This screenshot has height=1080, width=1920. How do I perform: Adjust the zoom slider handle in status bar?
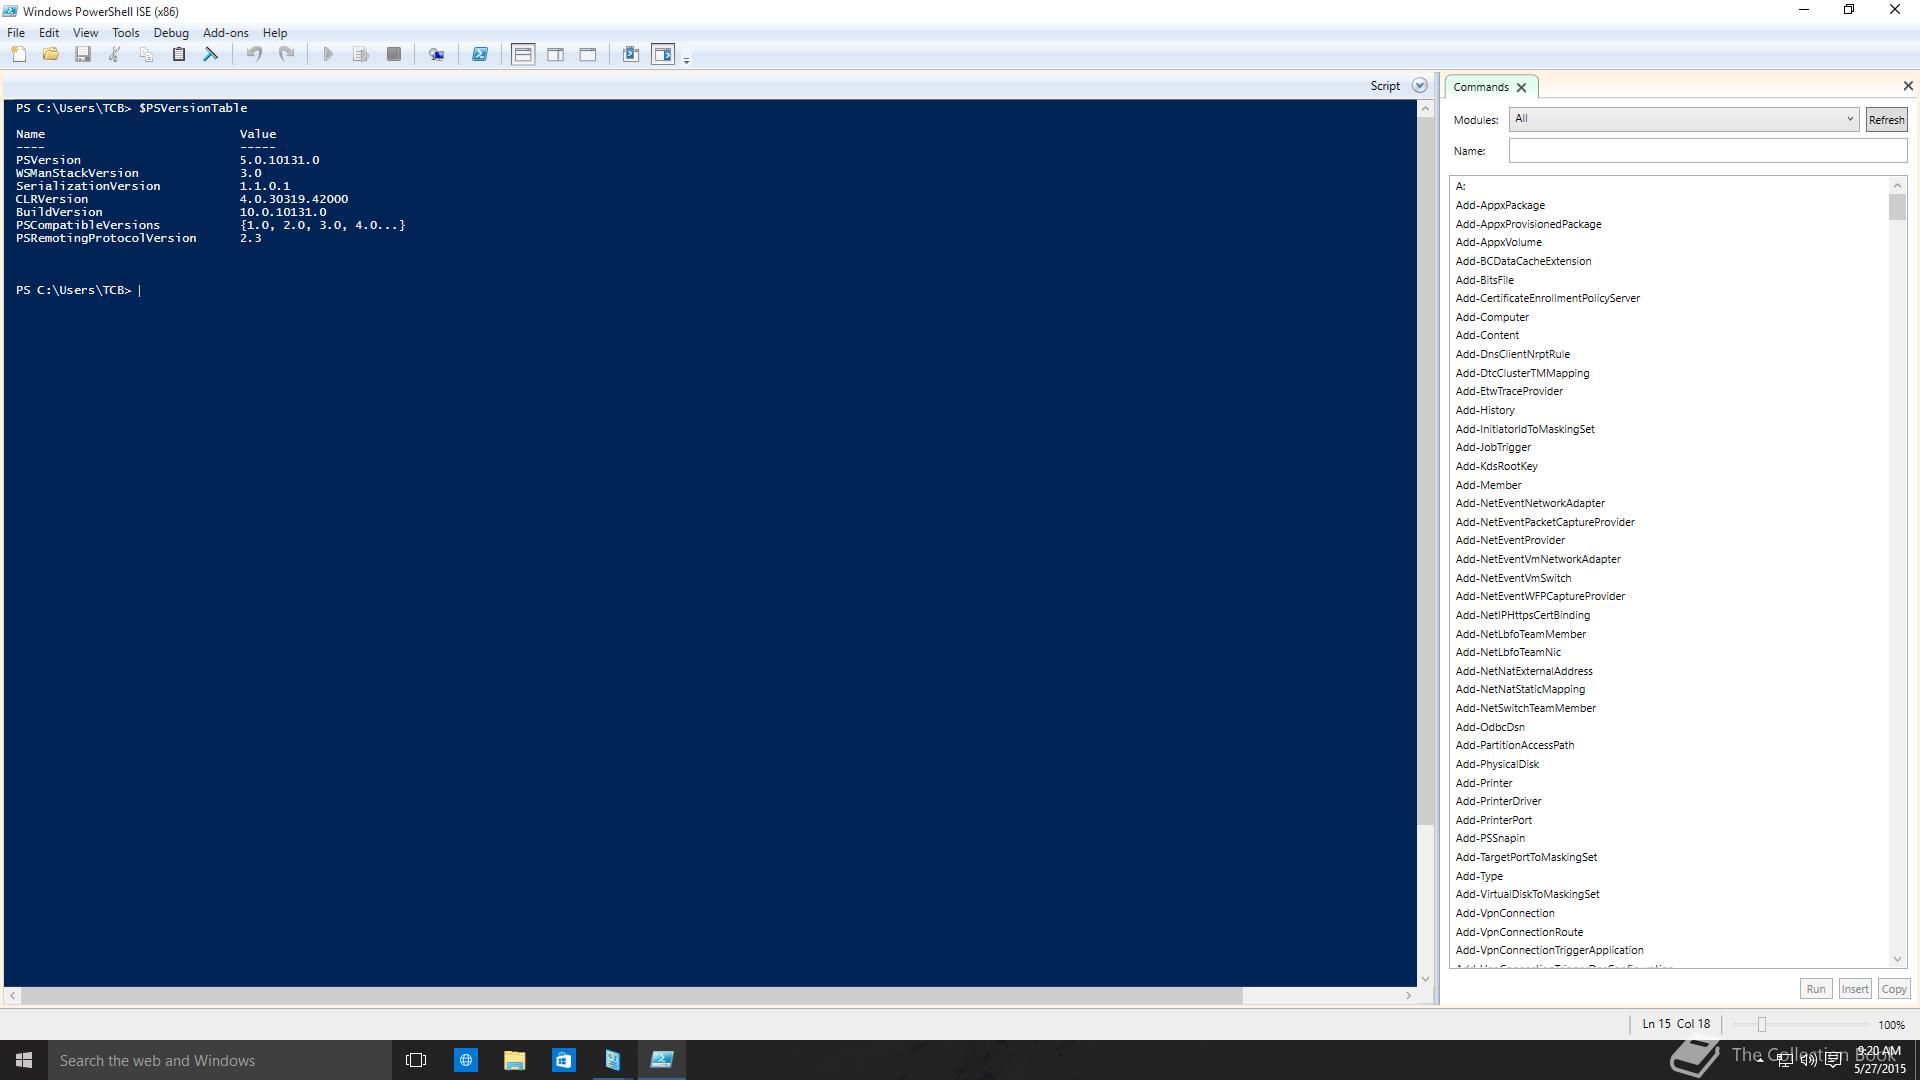pos(1762,1024)
